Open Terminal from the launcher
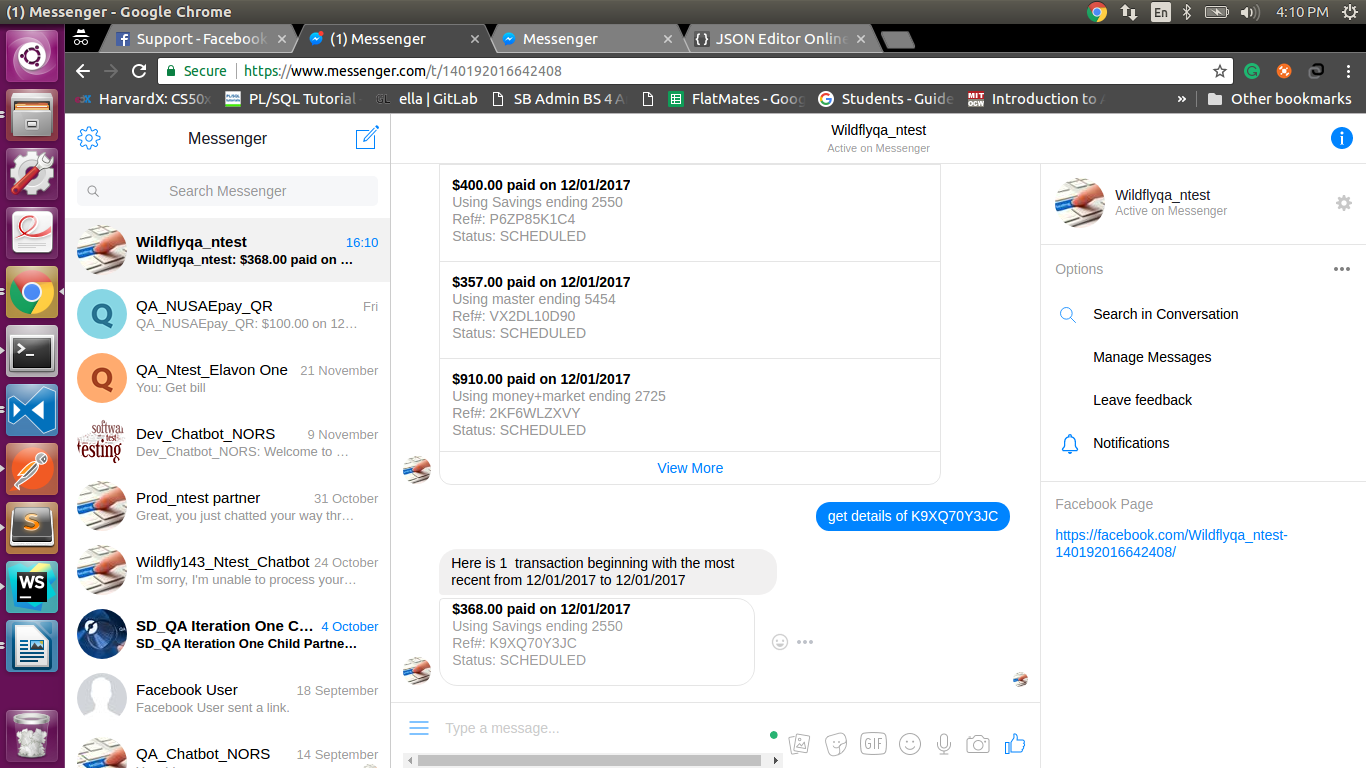Viewport: 1366px width, 768px height. (32, 351)
